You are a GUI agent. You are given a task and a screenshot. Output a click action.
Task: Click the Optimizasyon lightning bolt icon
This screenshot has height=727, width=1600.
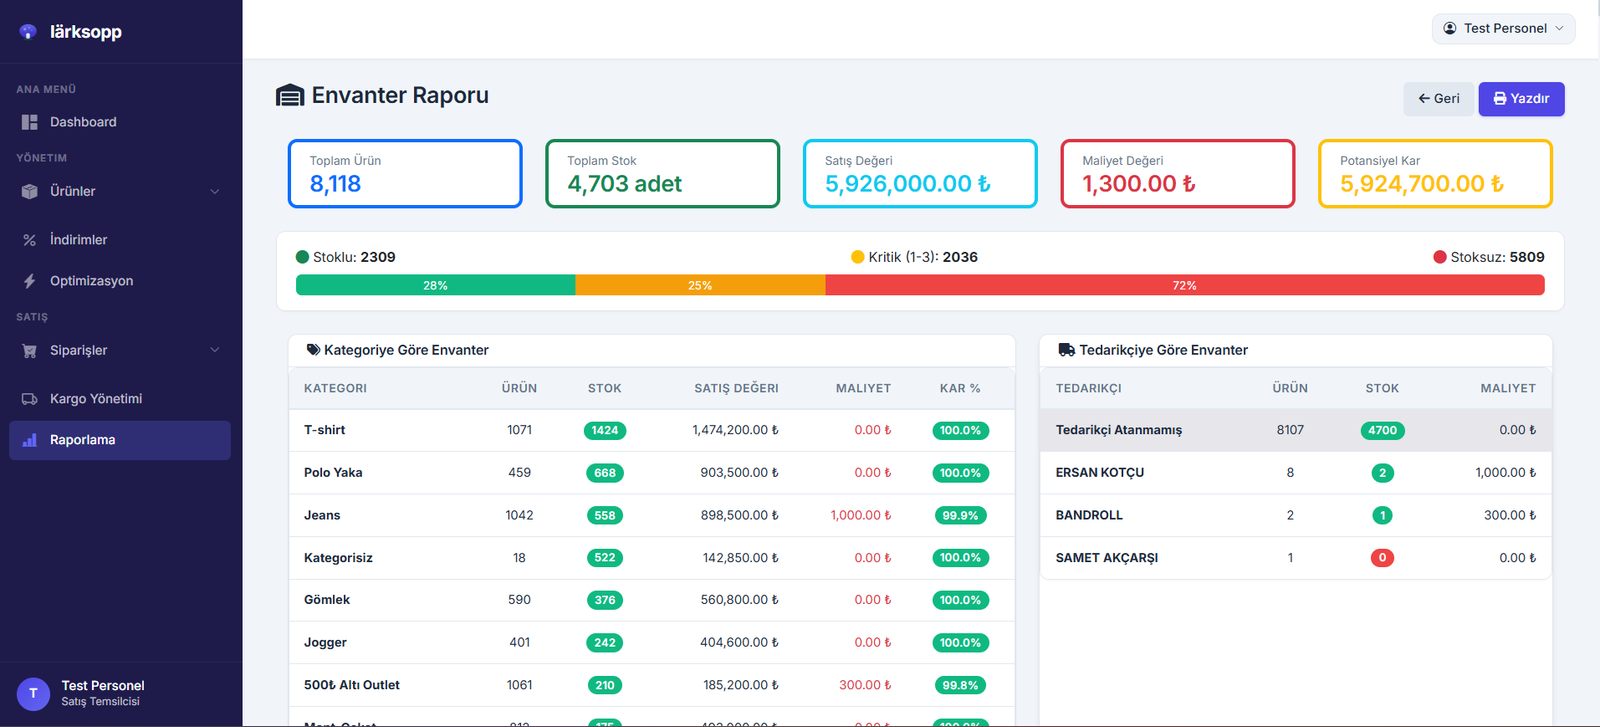[29, 281]
